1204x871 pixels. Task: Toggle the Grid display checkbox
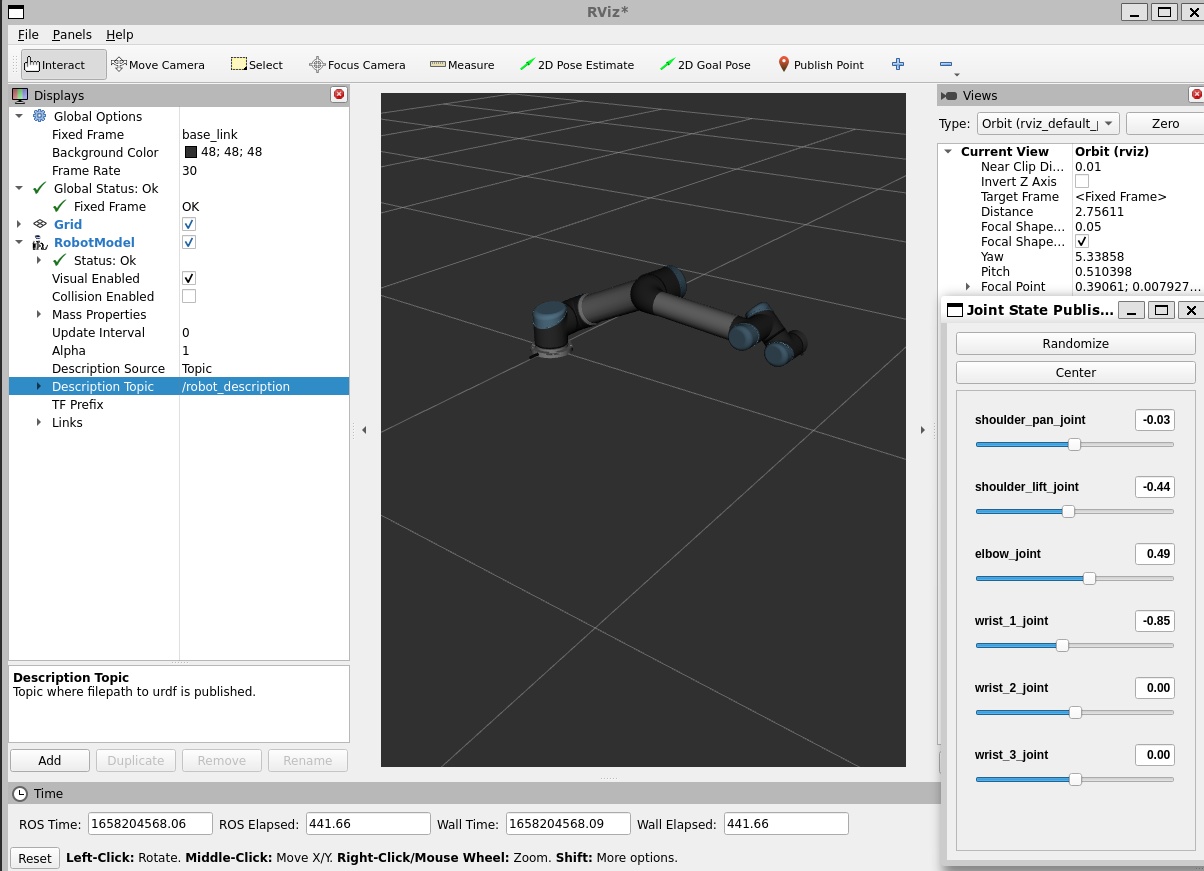(x=189, y=224)
